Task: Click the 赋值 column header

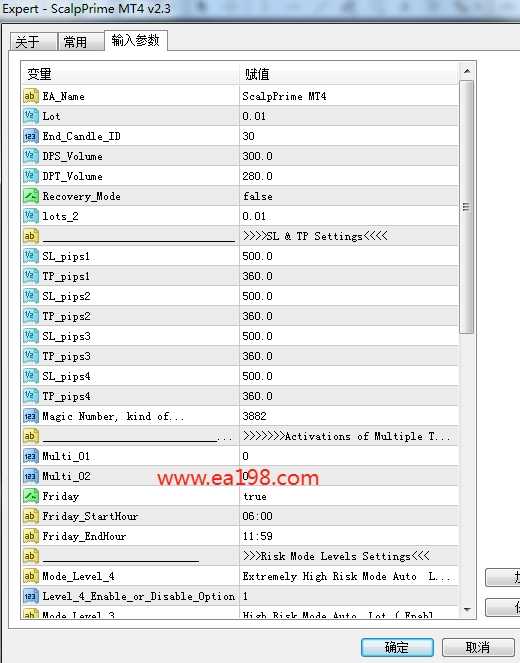Action: 349,74
